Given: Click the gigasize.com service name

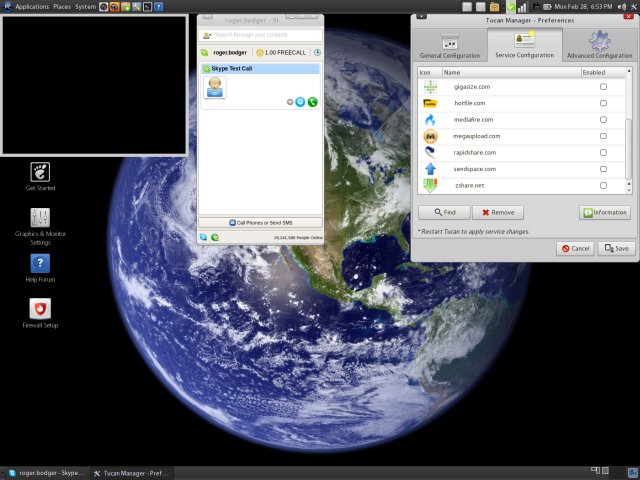Looking at the screenshot, I should [x=472, y=87].
